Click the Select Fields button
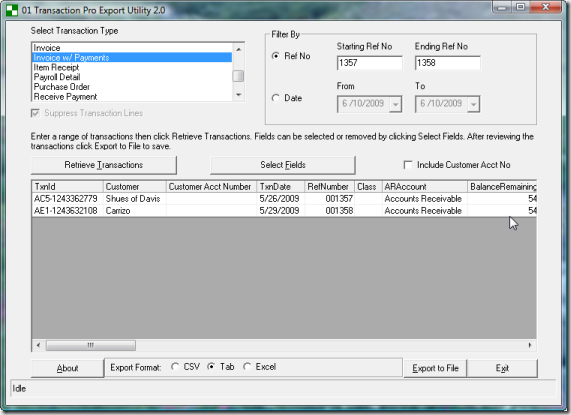571x415 pixels. point(283,165)
